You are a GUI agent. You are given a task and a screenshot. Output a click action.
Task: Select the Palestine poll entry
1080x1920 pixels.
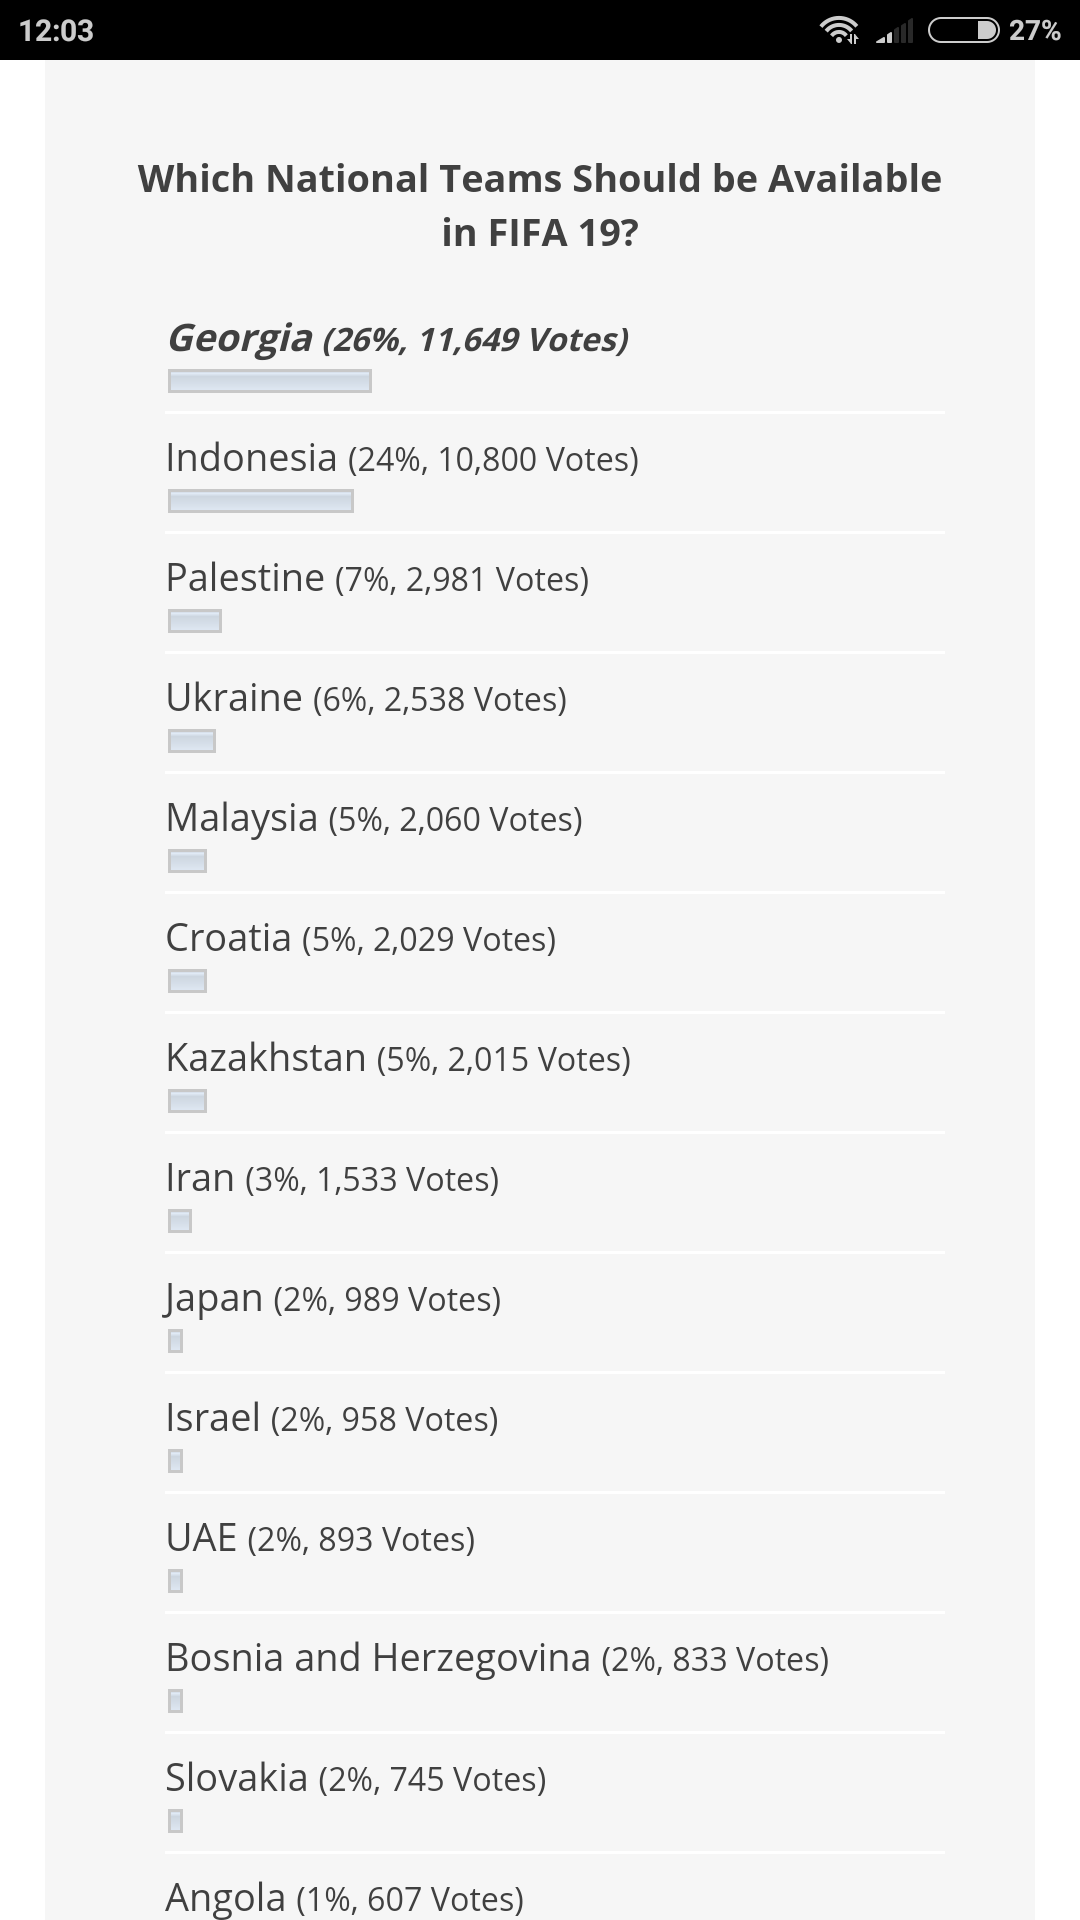[x=377, y=579]
